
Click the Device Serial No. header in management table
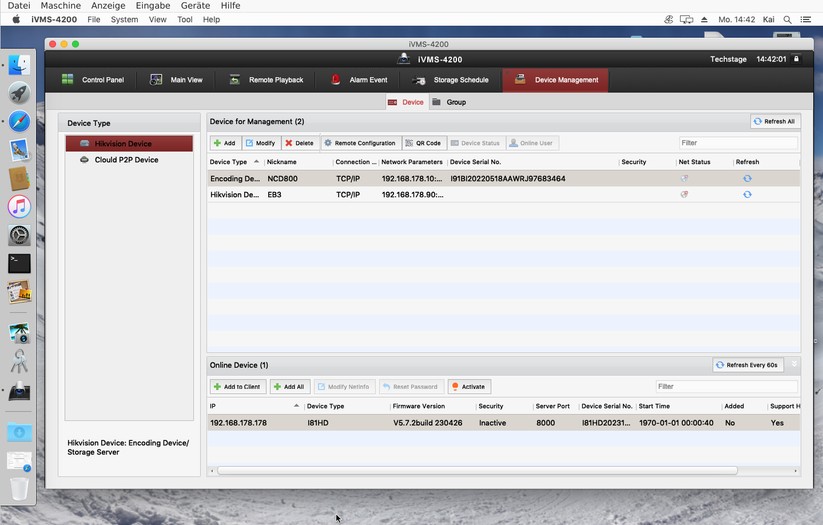(533, 162)
